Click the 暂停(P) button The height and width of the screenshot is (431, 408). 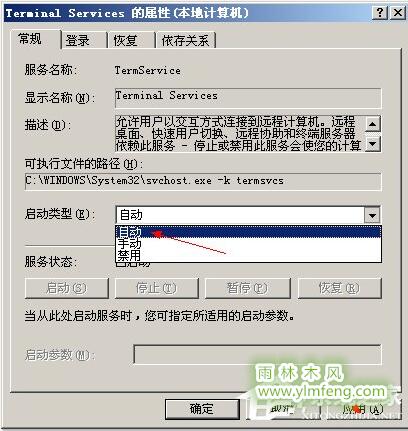[x=247, y=288]
